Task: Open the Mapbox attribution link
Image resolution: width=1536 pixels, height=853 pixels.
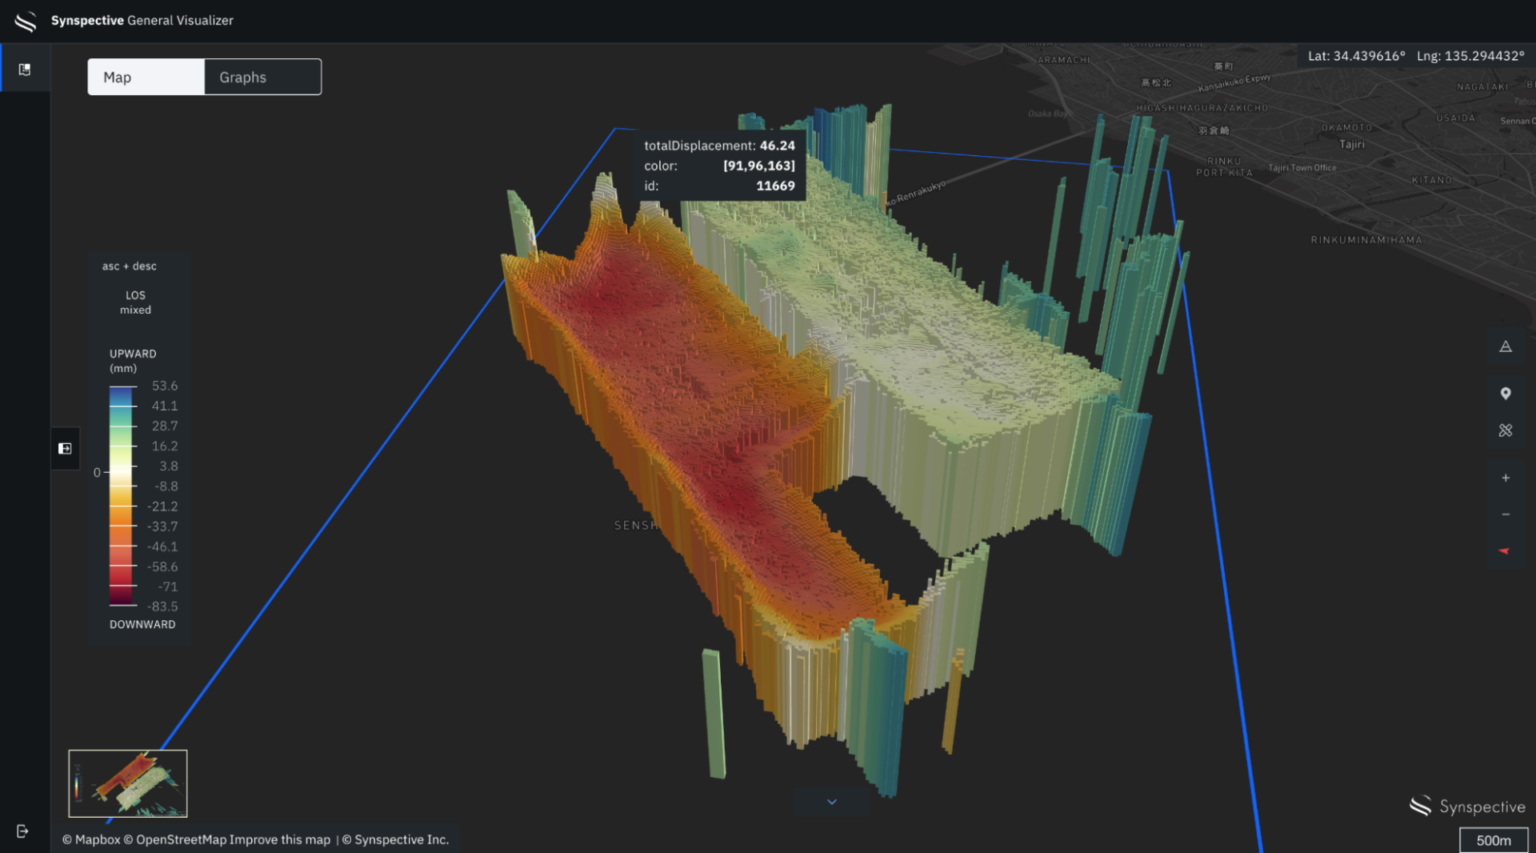Action: point(91,840)
